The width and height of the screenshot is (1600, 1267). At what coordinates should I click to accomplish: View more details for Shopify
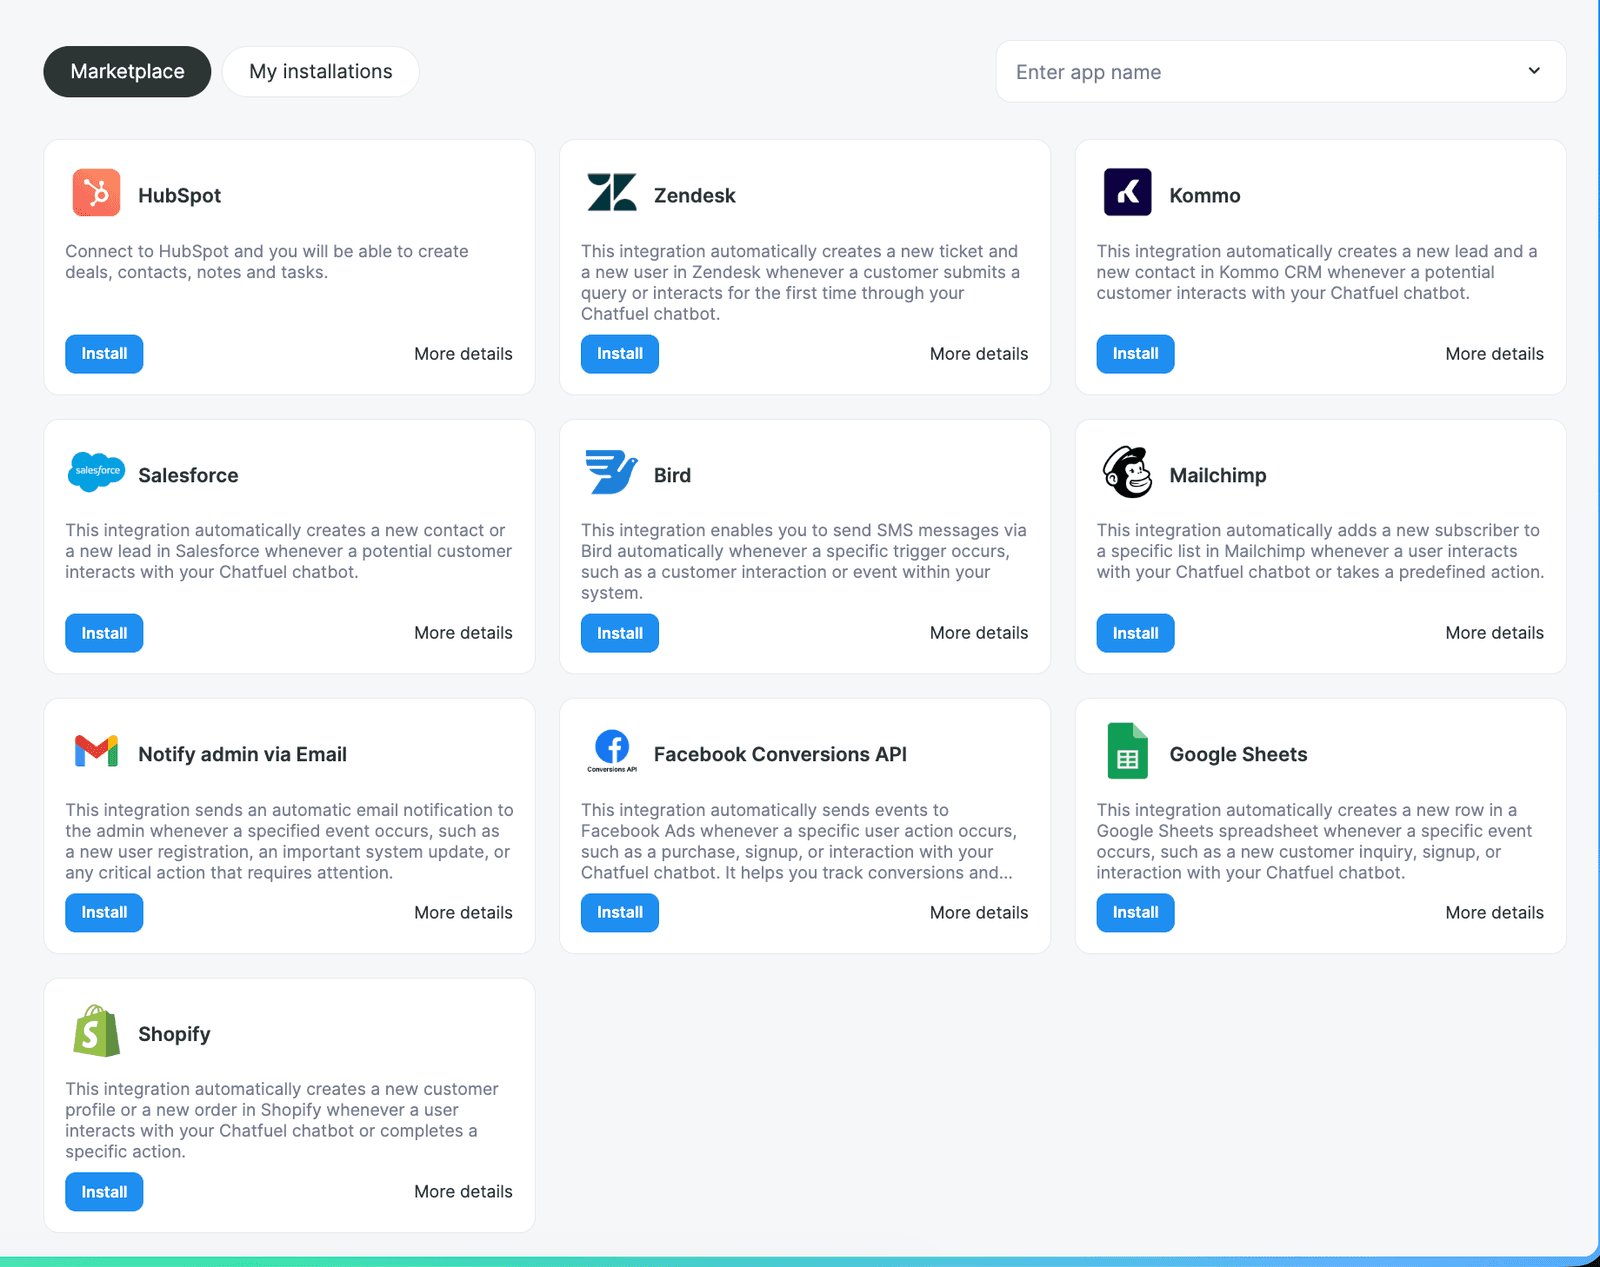[463, 1192]
